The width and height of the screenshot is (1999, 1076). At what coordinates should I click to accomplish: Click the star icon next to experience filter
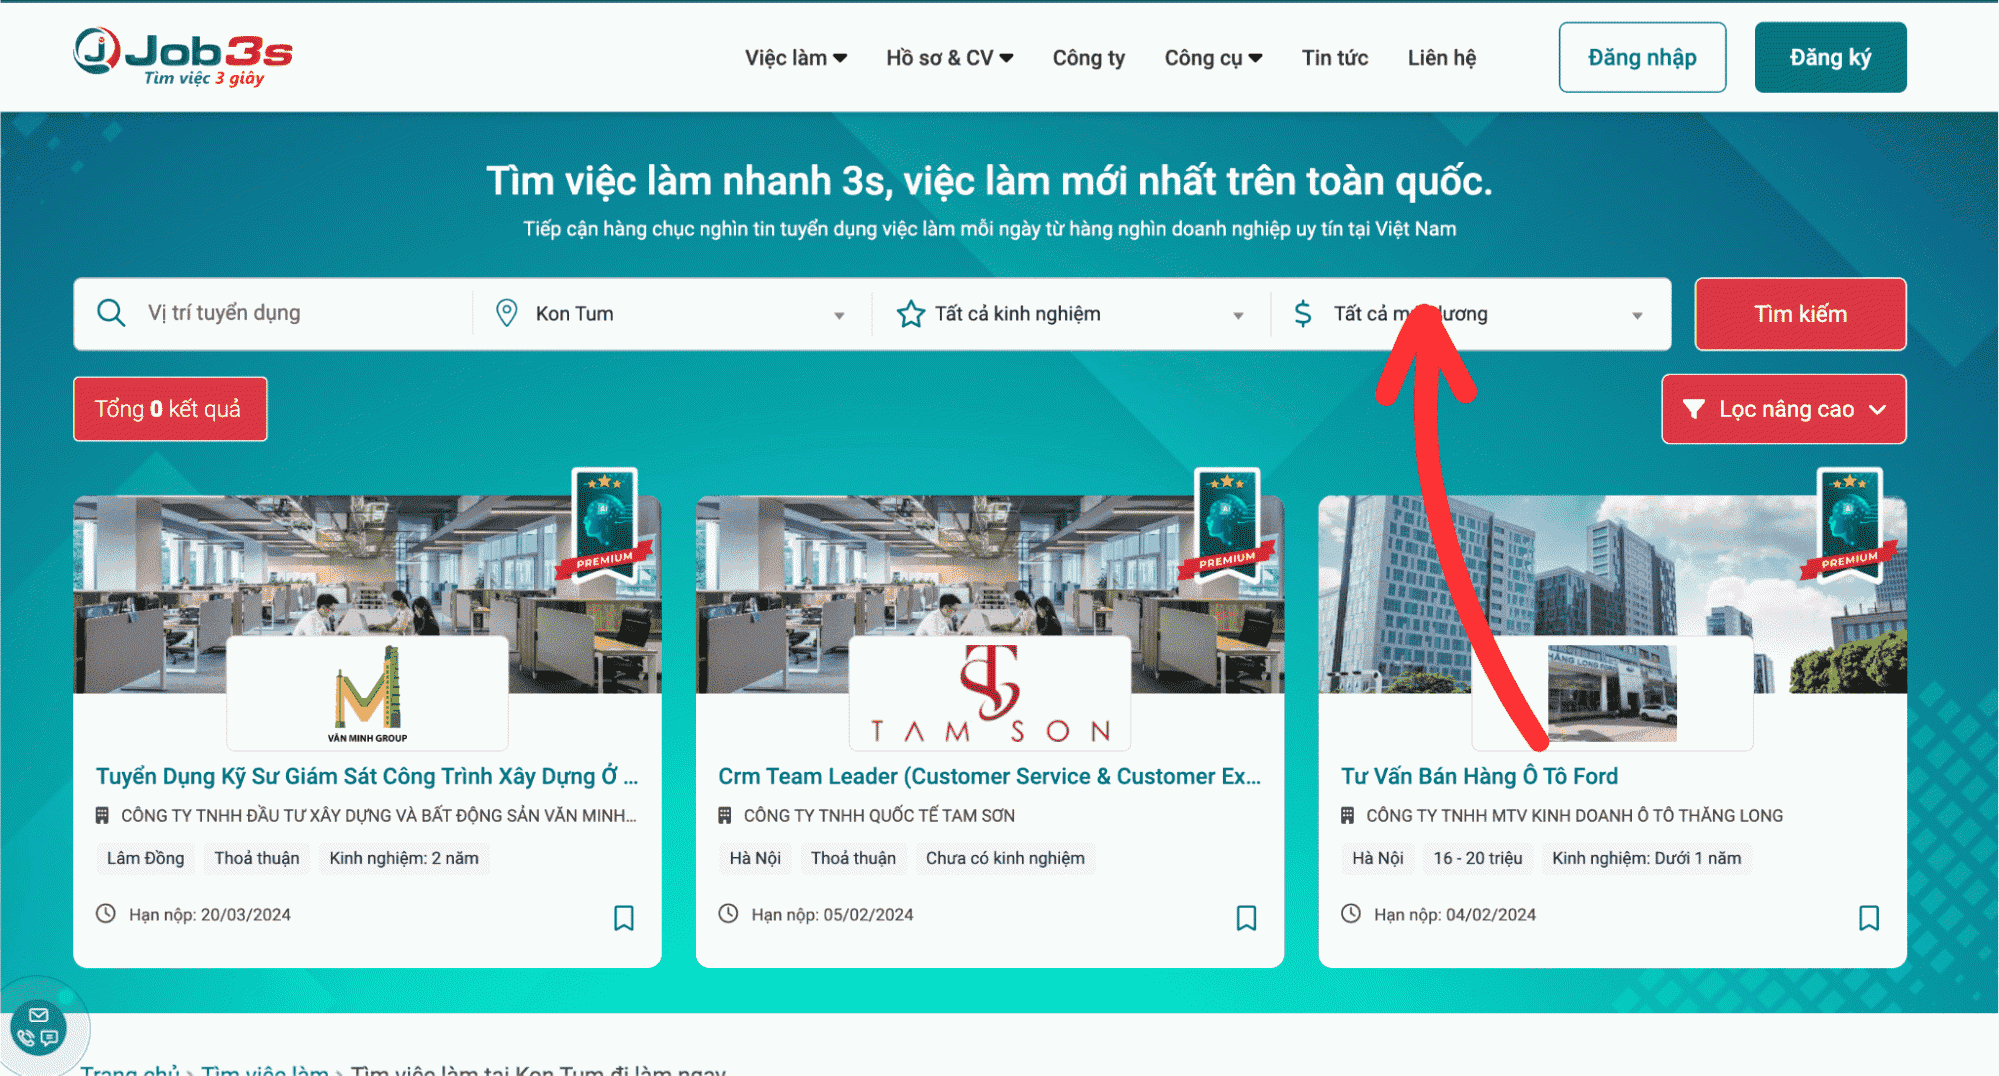coord(911,313)
